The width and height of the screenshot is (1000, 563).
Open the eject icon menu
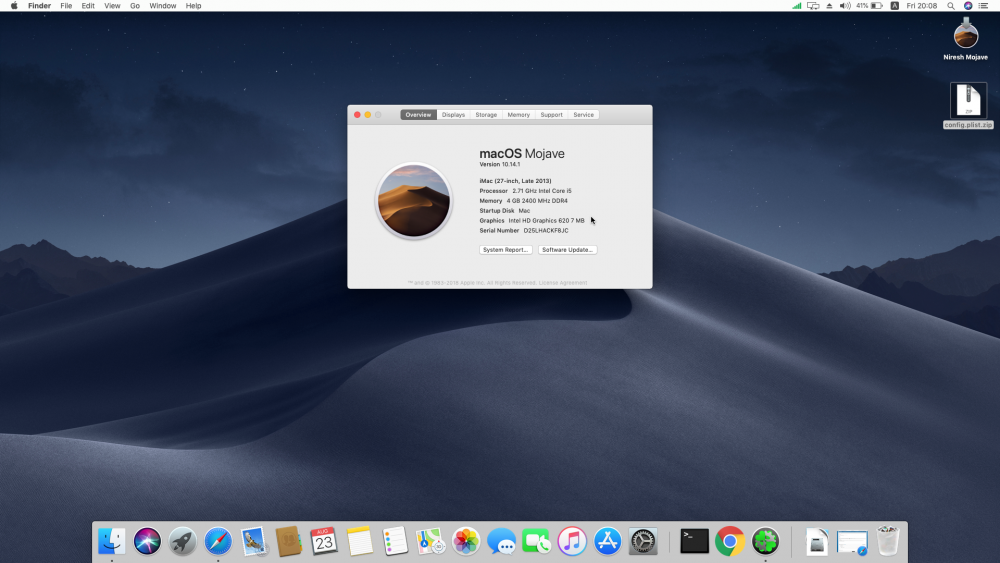(829, 6)
